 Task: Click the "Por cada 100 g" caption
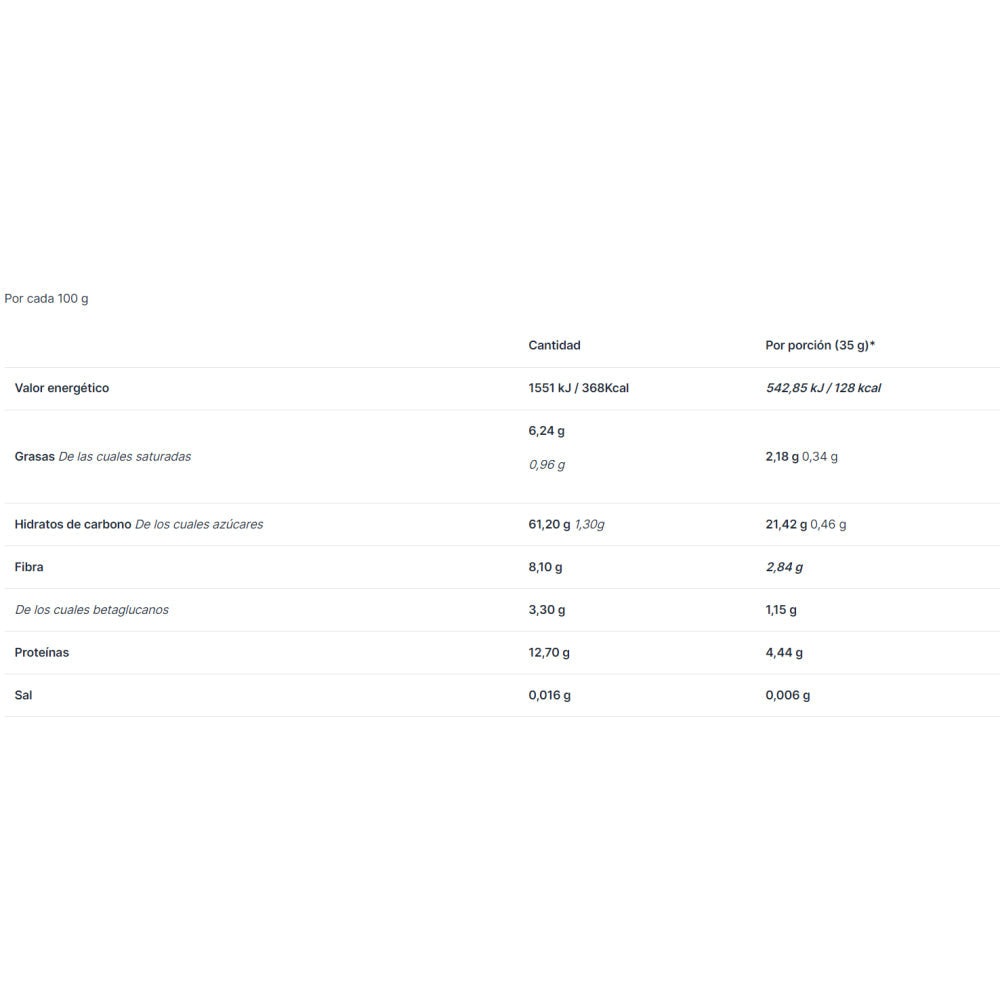46,298
